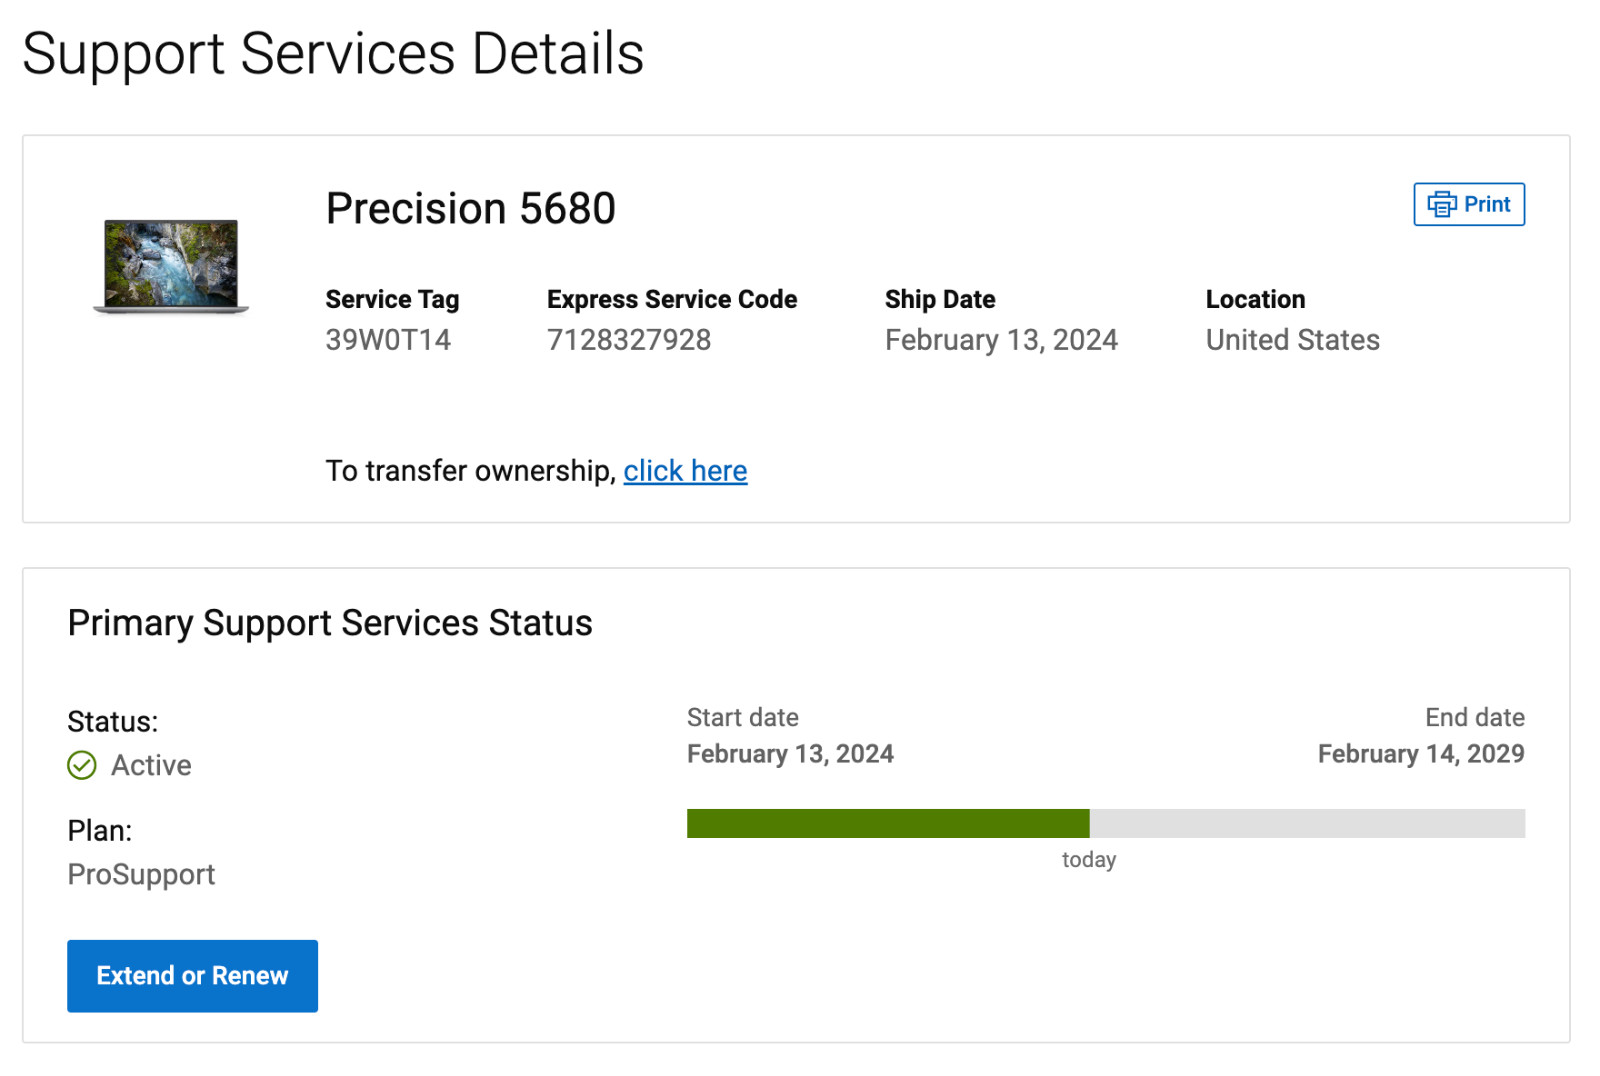Click the Print button
The image size is (1600, 1076).
pos(1468,204)
